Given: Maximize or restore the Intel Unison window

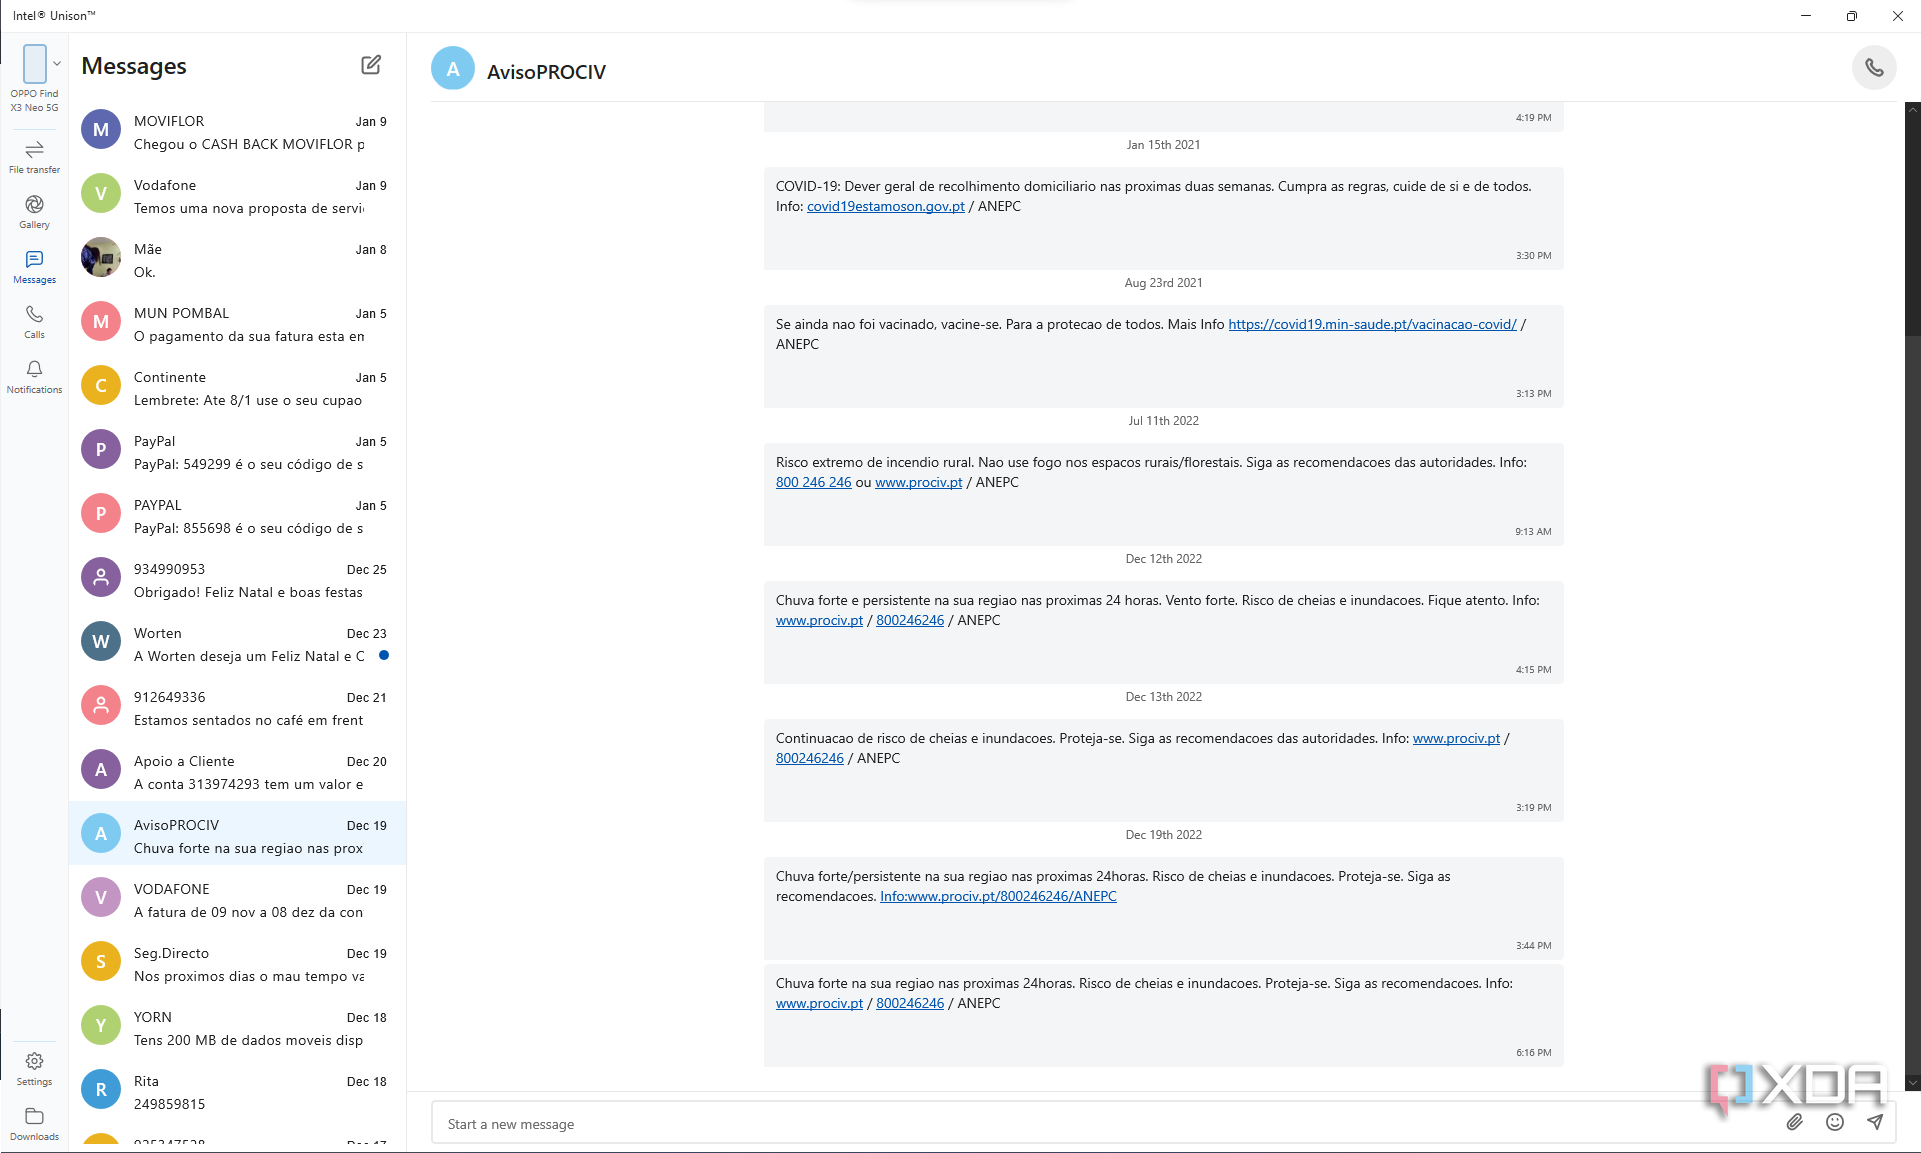Looking at the screenshot, I should pos(1852,16).
